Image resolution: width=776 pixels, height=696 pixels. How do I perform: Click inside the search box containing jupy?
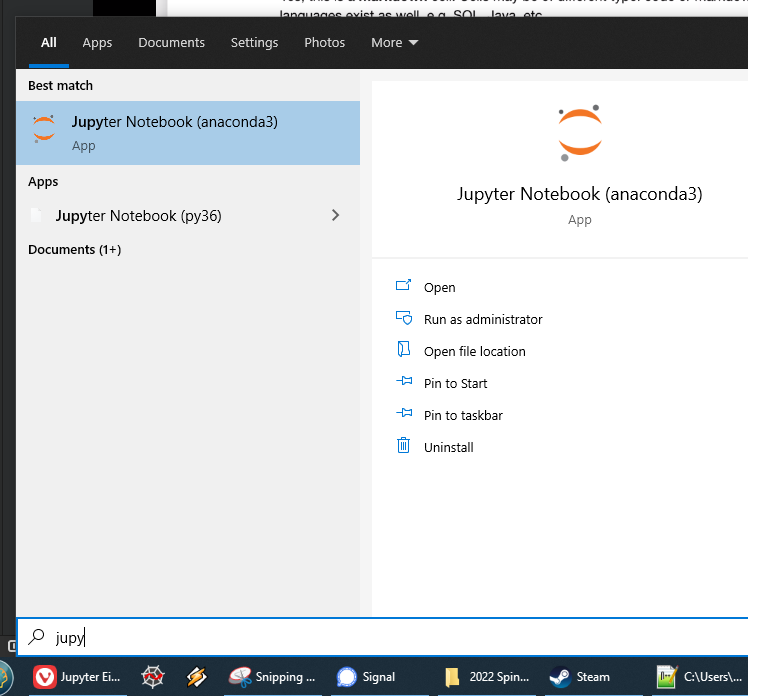(382, 637)
